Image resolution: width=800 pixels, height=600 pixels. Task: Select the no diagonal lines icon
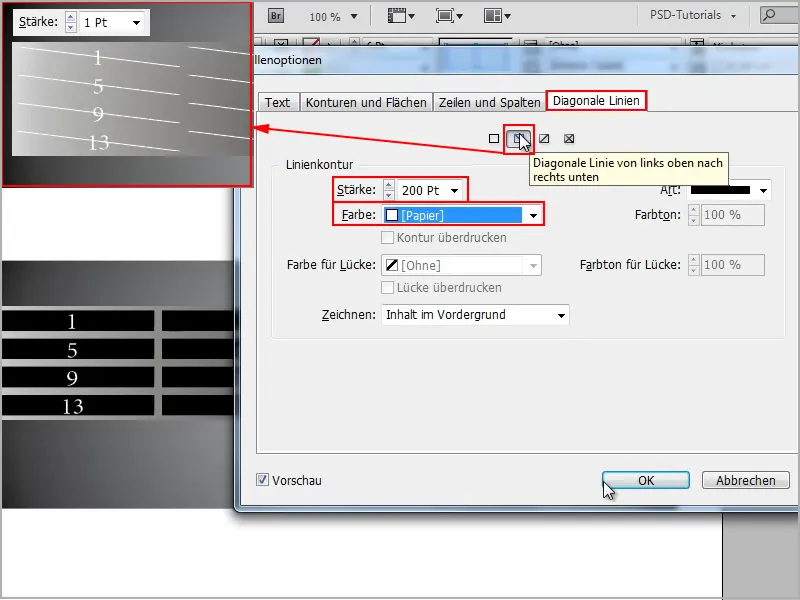(493, 139)
